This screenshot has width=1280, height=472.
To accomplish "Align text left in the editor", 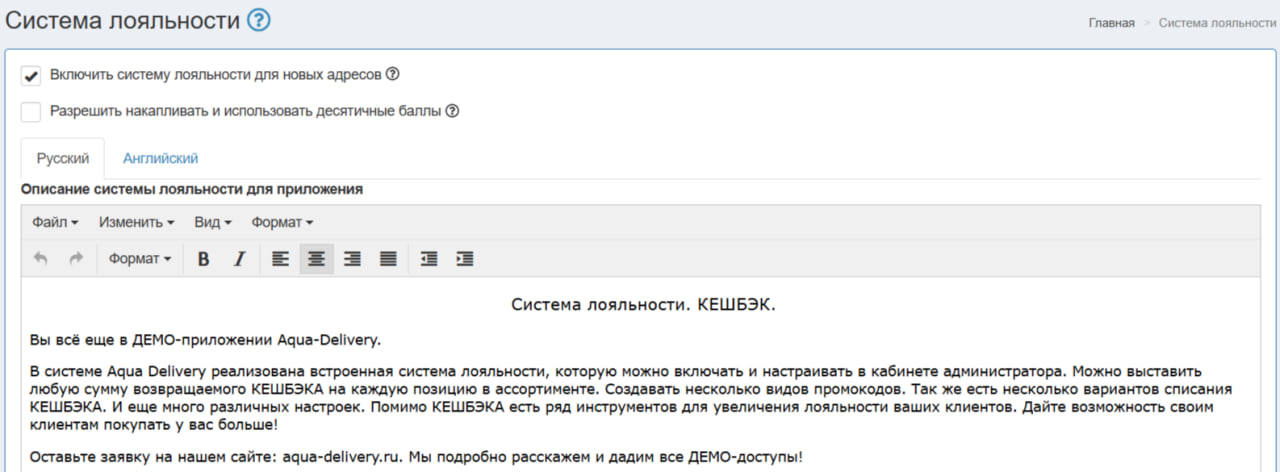I will click(281, 259).
